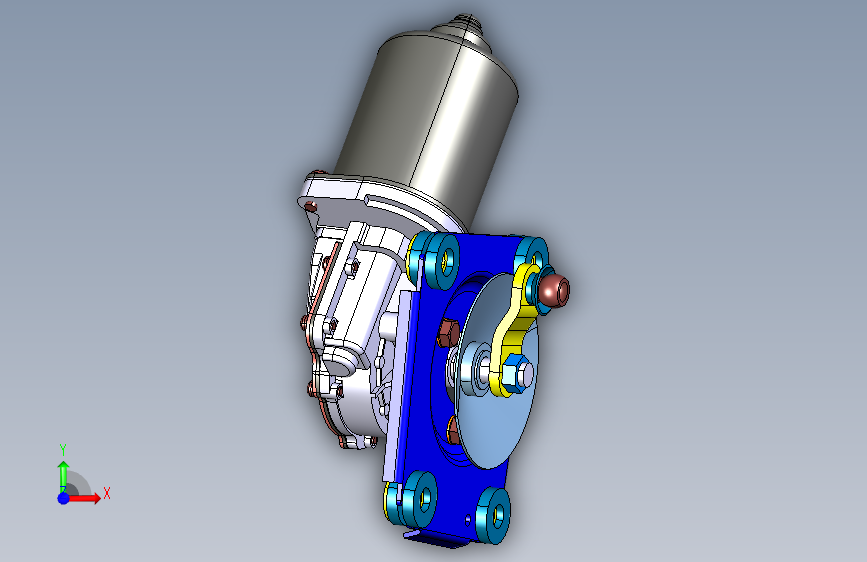Pick the upper copper hex bolt on the blue plate
Viewport: 867px width, 562px height.
point(448,334)
